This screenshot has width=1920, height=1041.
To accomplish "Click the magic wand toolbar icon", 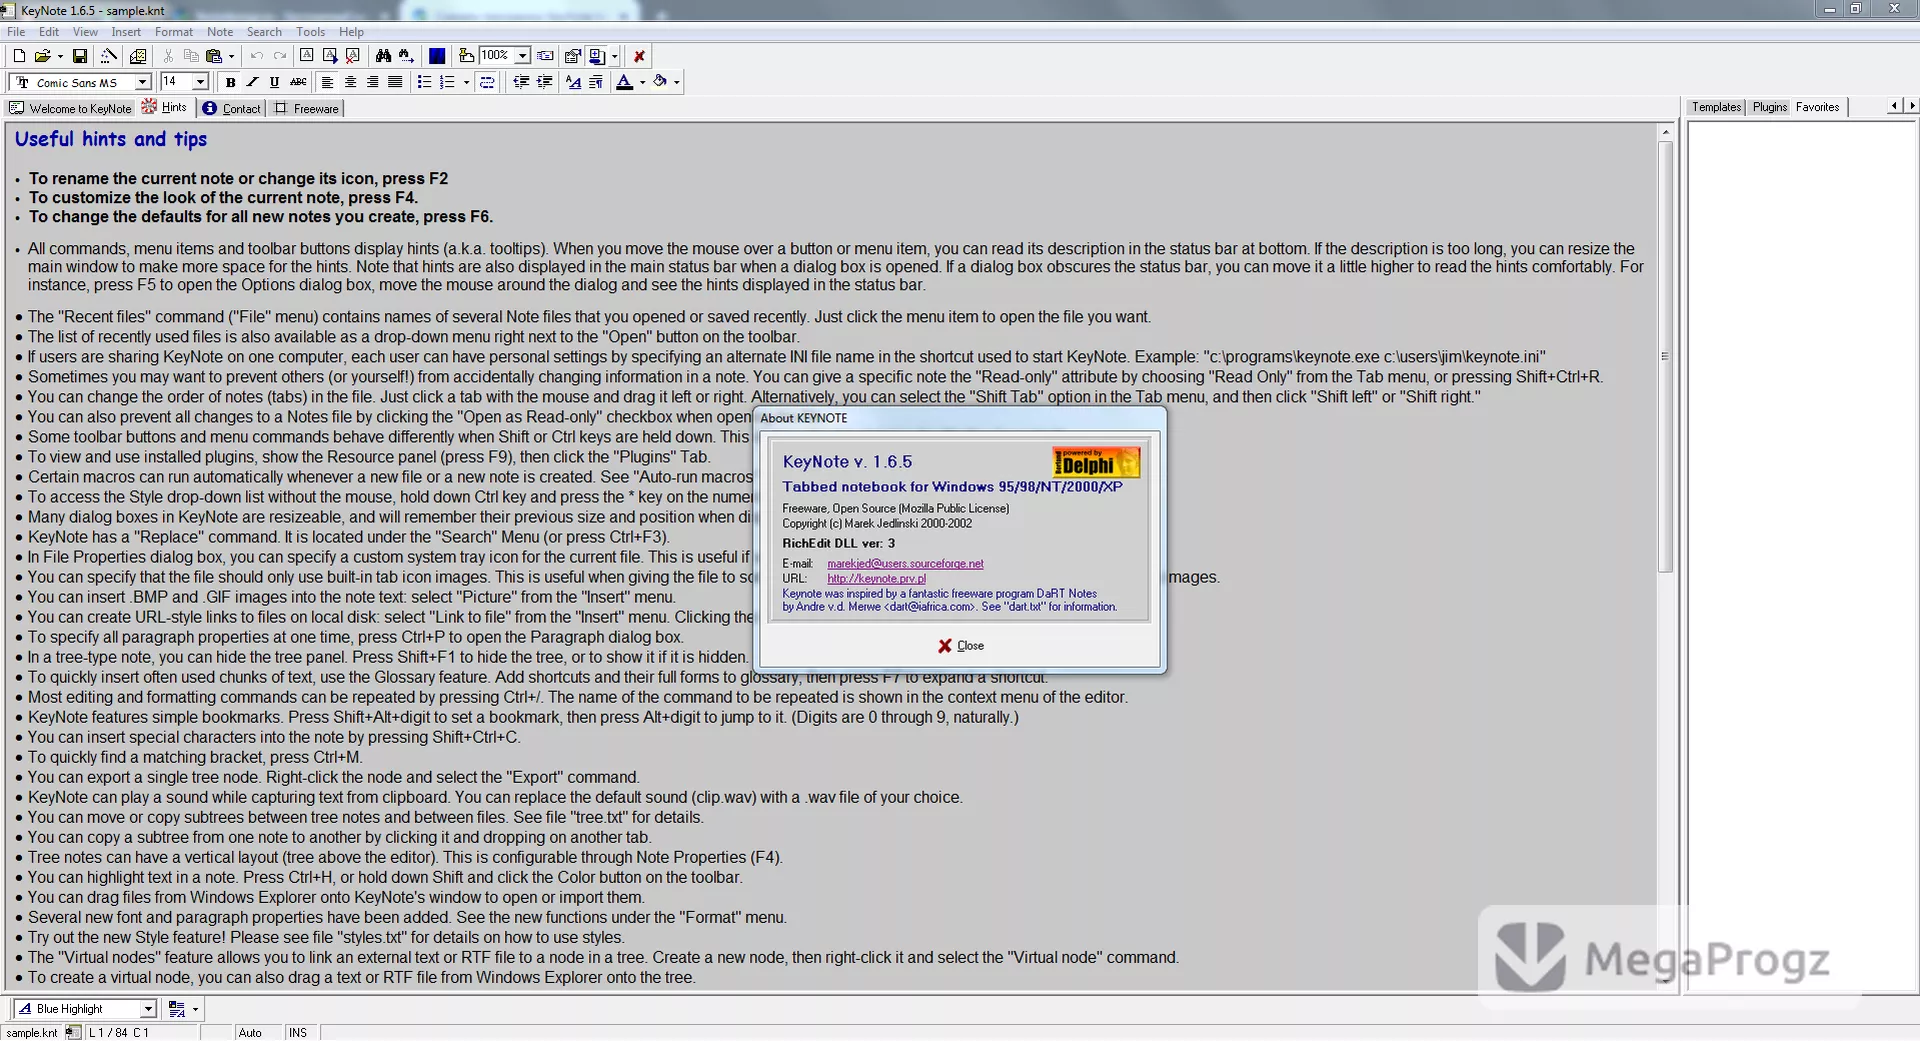I will pos(109,56).
